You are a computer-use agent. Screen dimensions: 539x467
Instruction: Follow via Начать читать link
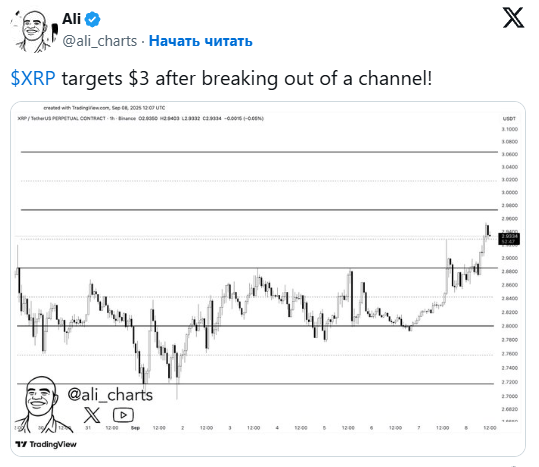click(x=200, y=41)
